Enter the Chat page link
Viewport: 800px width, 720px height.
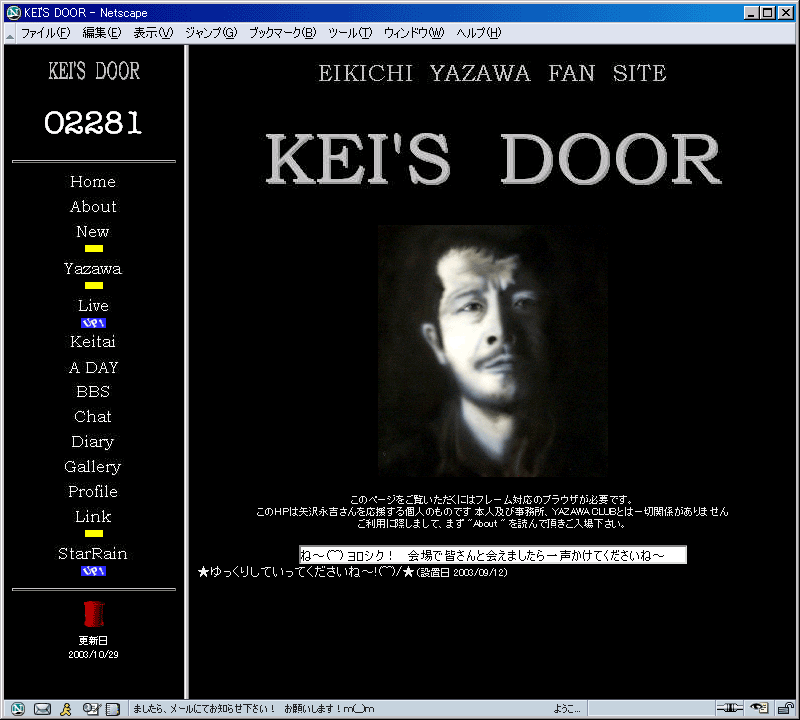93,416
